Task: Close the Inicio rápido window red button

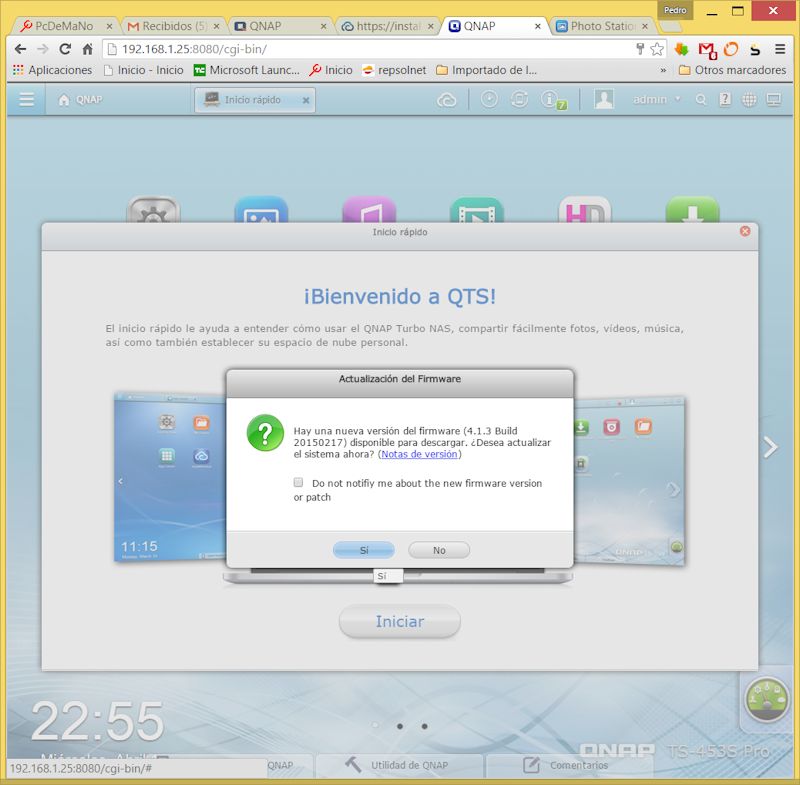Action: [x=745, y=231]
